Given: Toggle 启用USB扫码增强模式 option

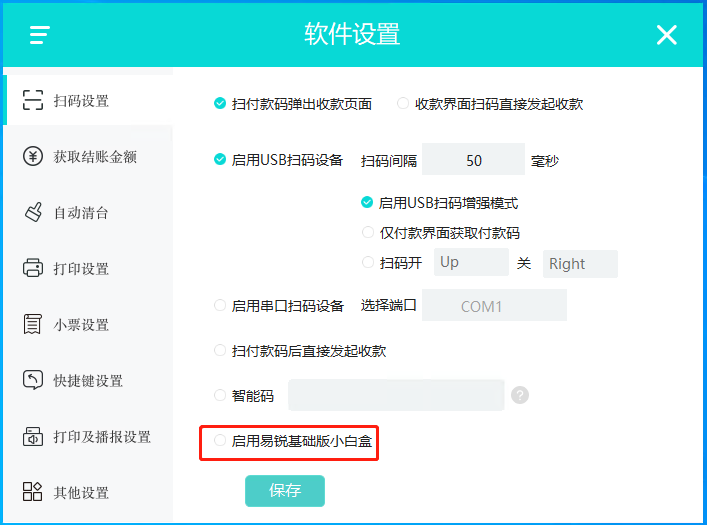Looking at the screenshot, I should coord(367,202).
